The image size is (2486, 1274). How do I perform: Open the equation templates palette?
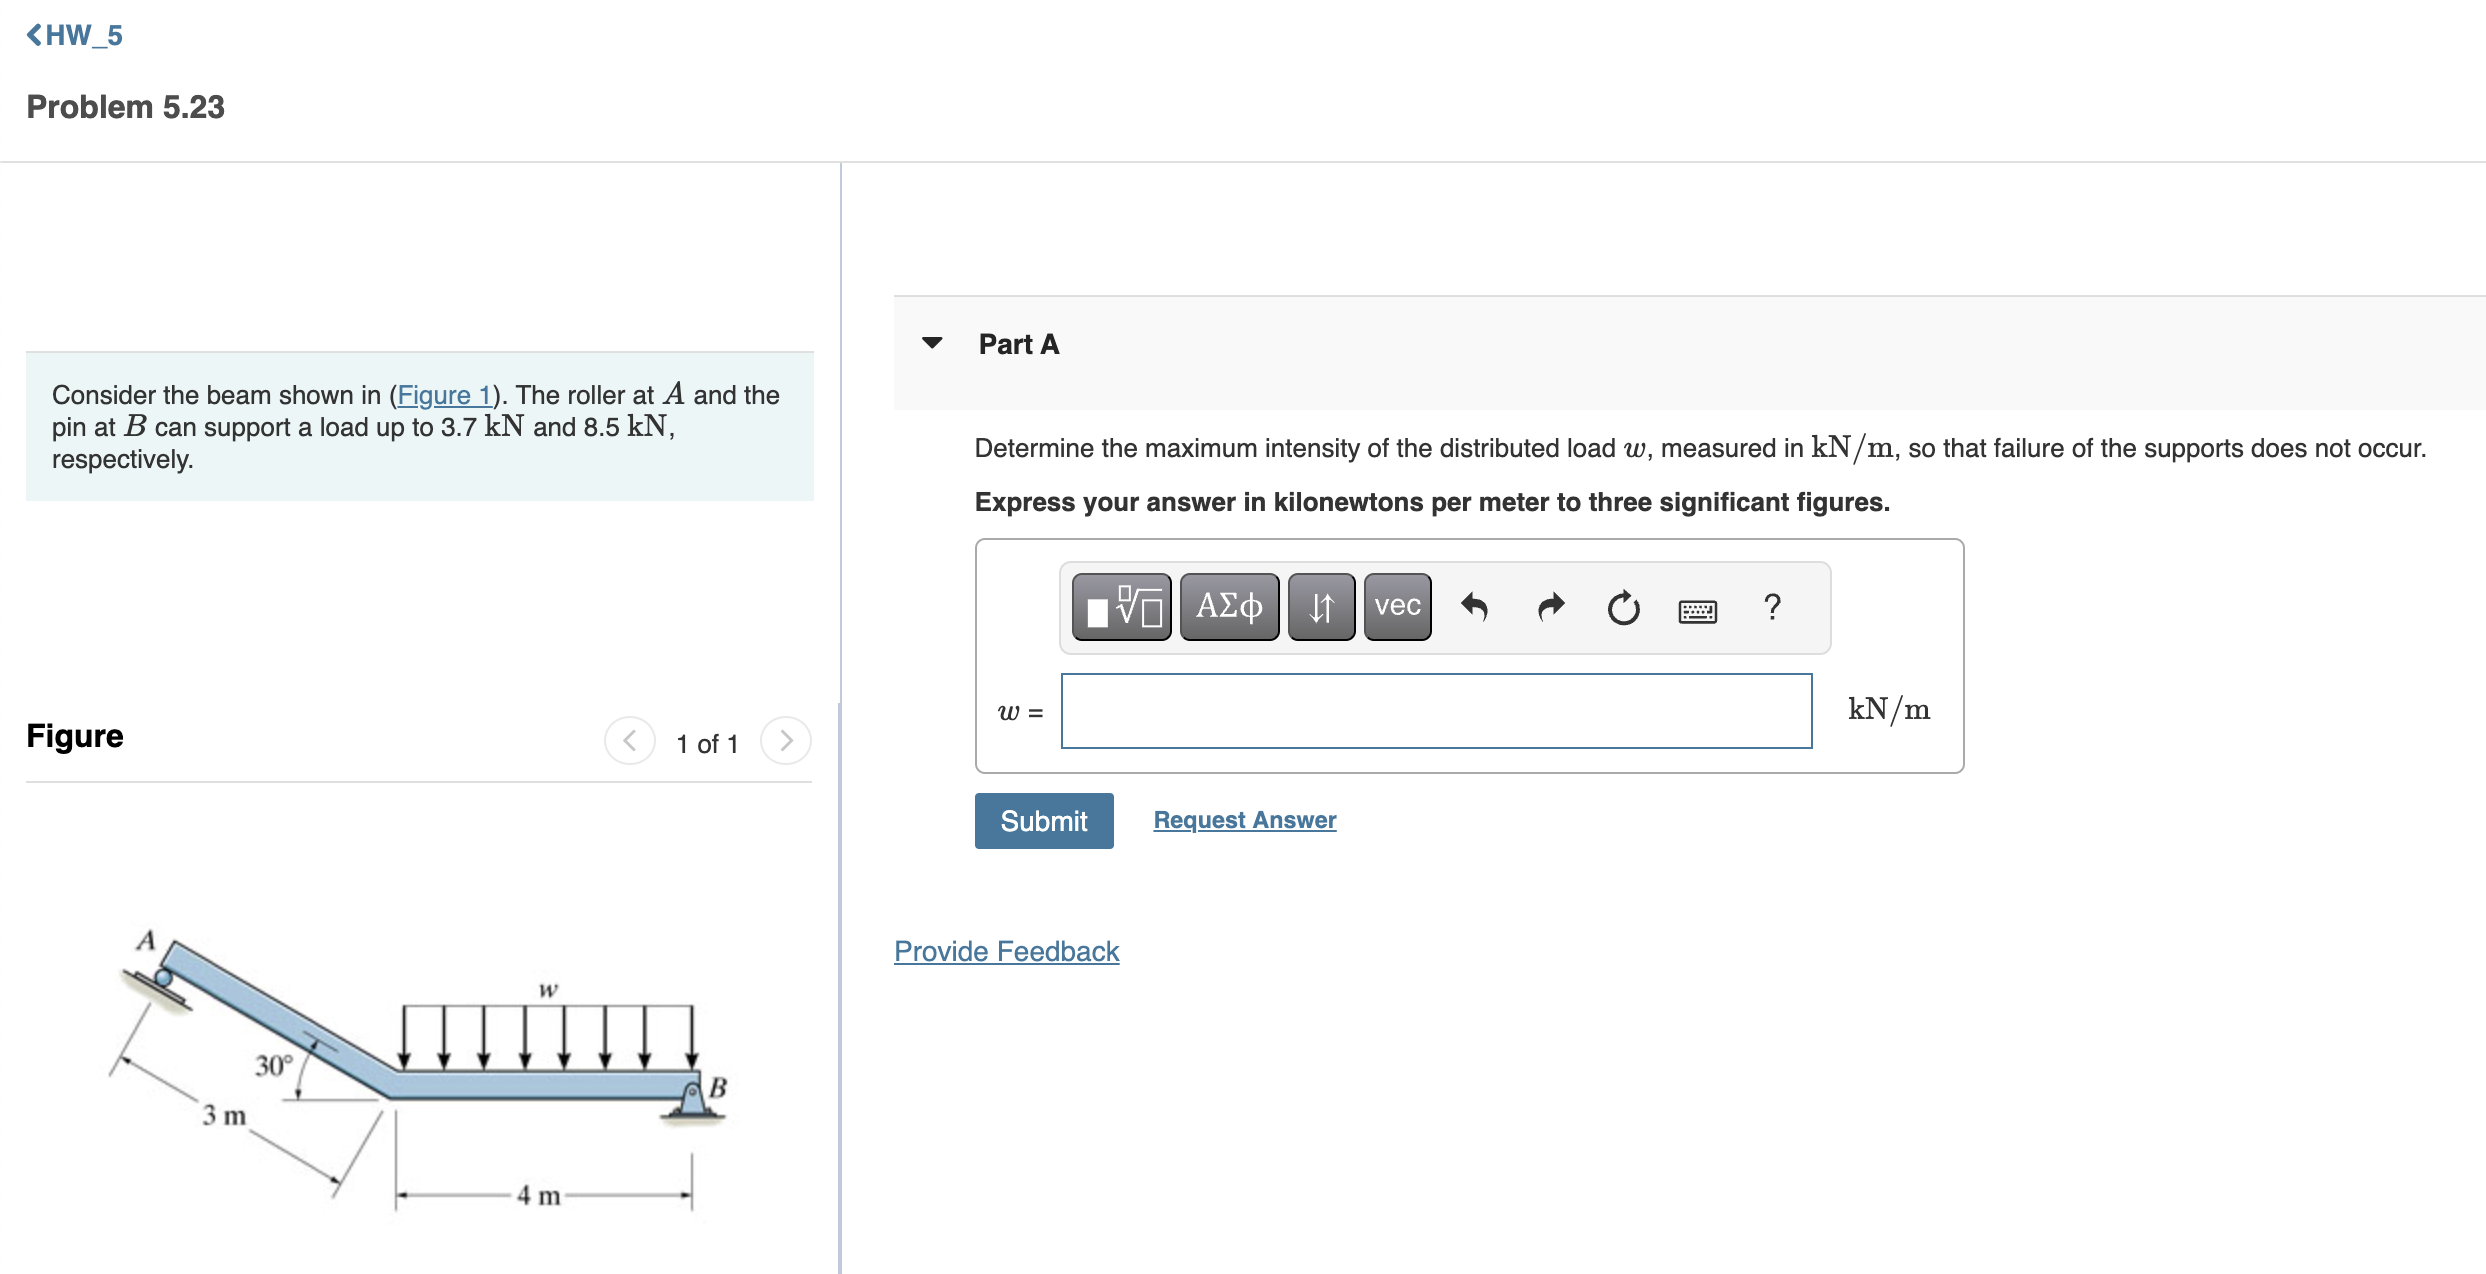click(x=1120, y=606)
